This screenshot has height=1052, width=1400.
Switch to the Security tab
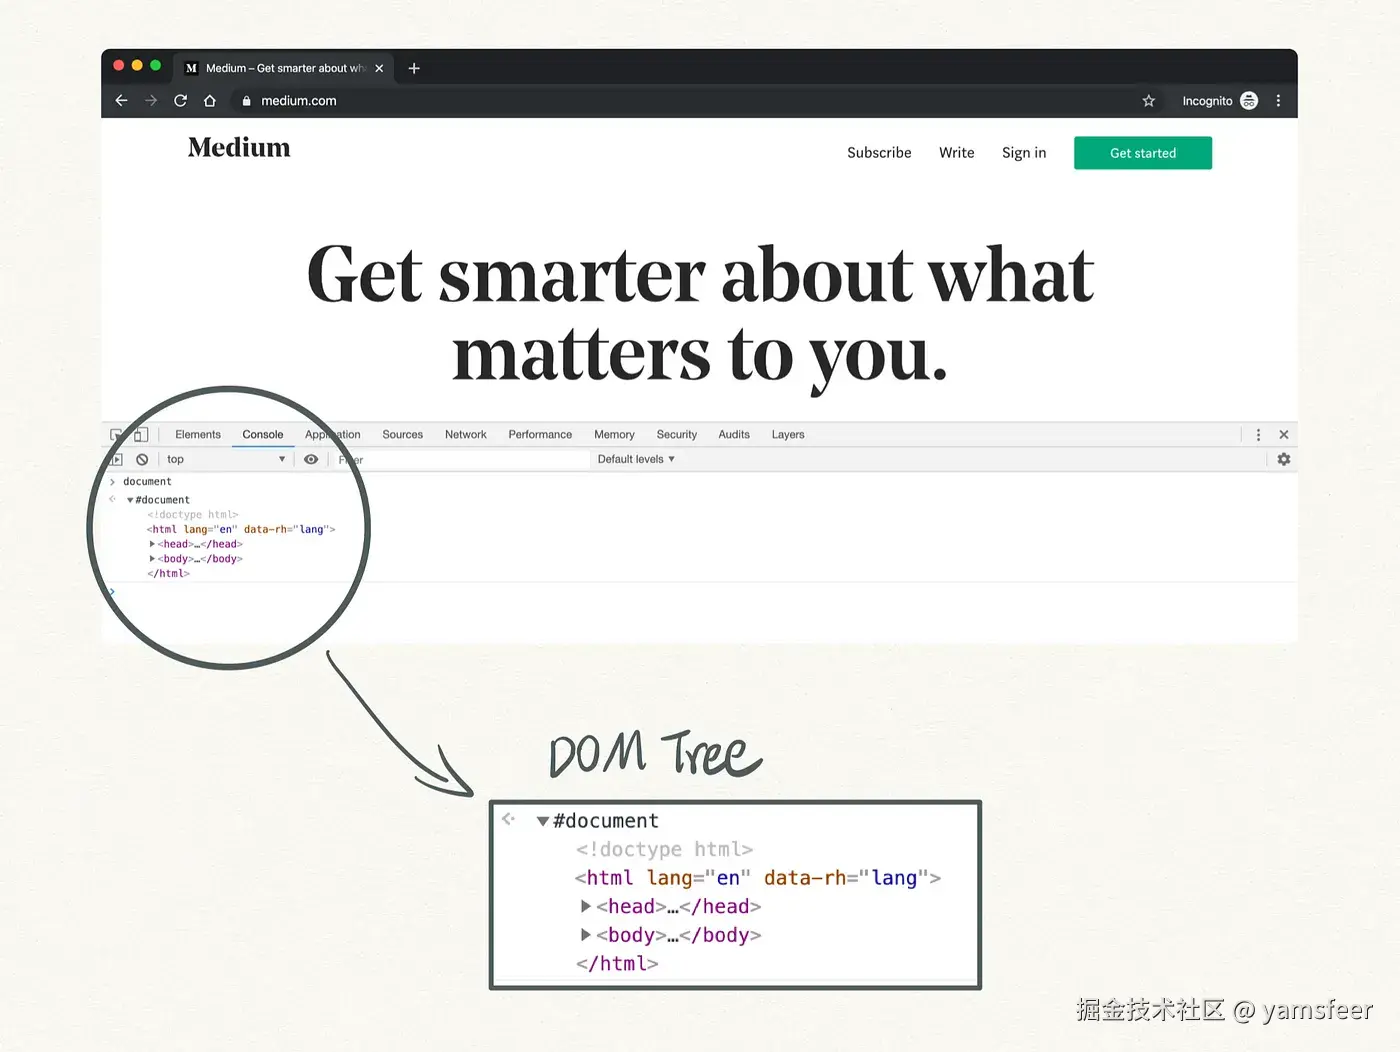pyautogui.click(x=676, y=434)
